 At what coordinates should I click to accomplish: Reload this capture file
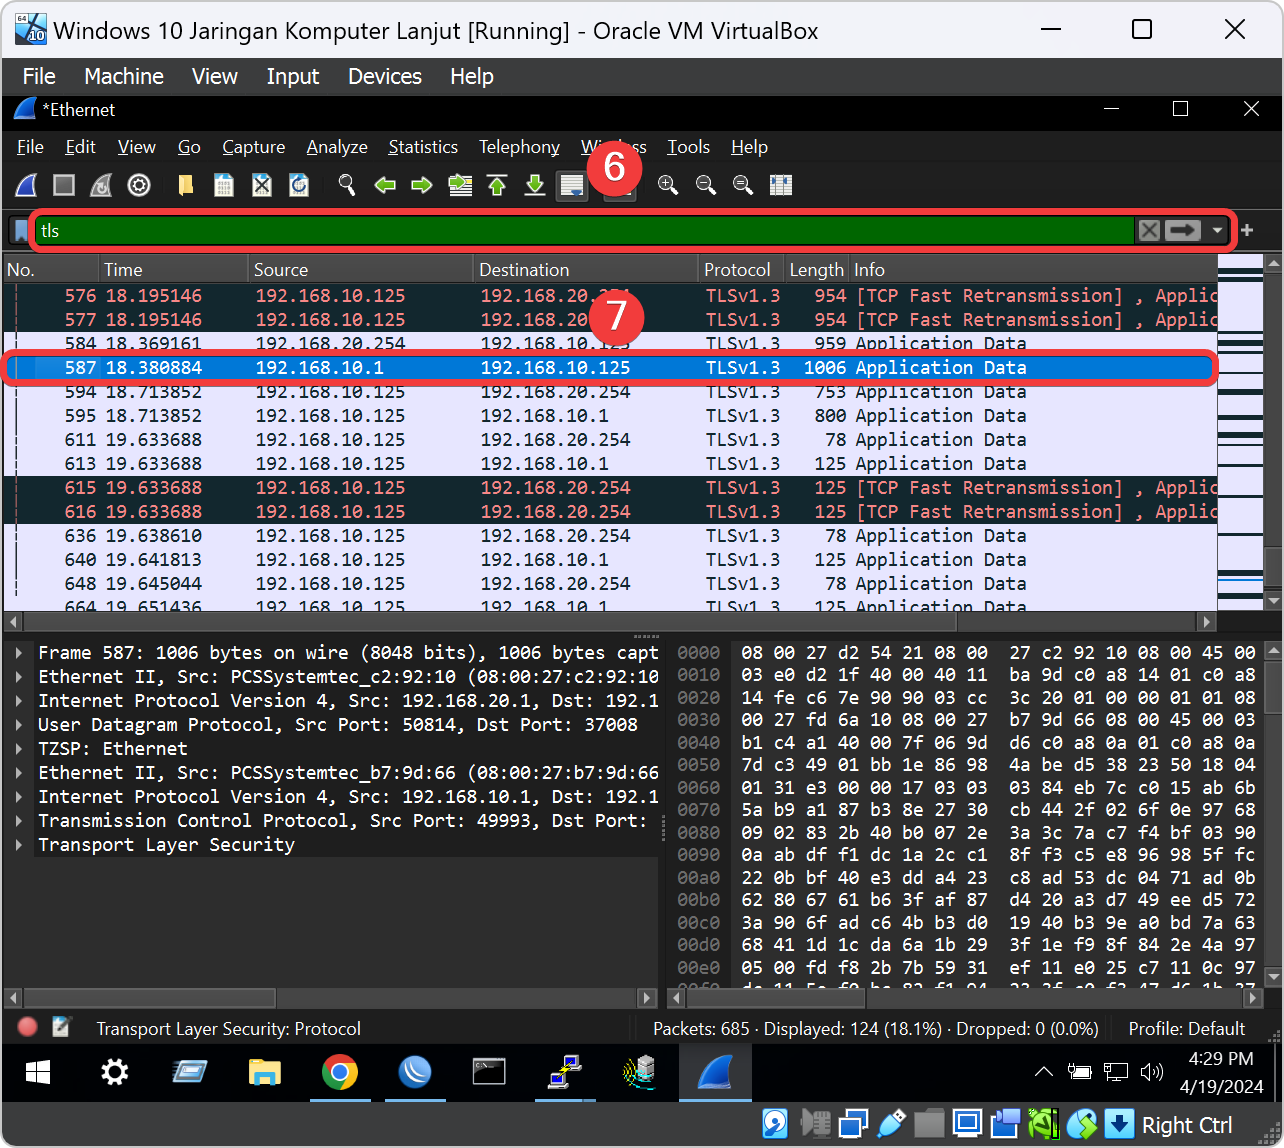tap(299, 185)
